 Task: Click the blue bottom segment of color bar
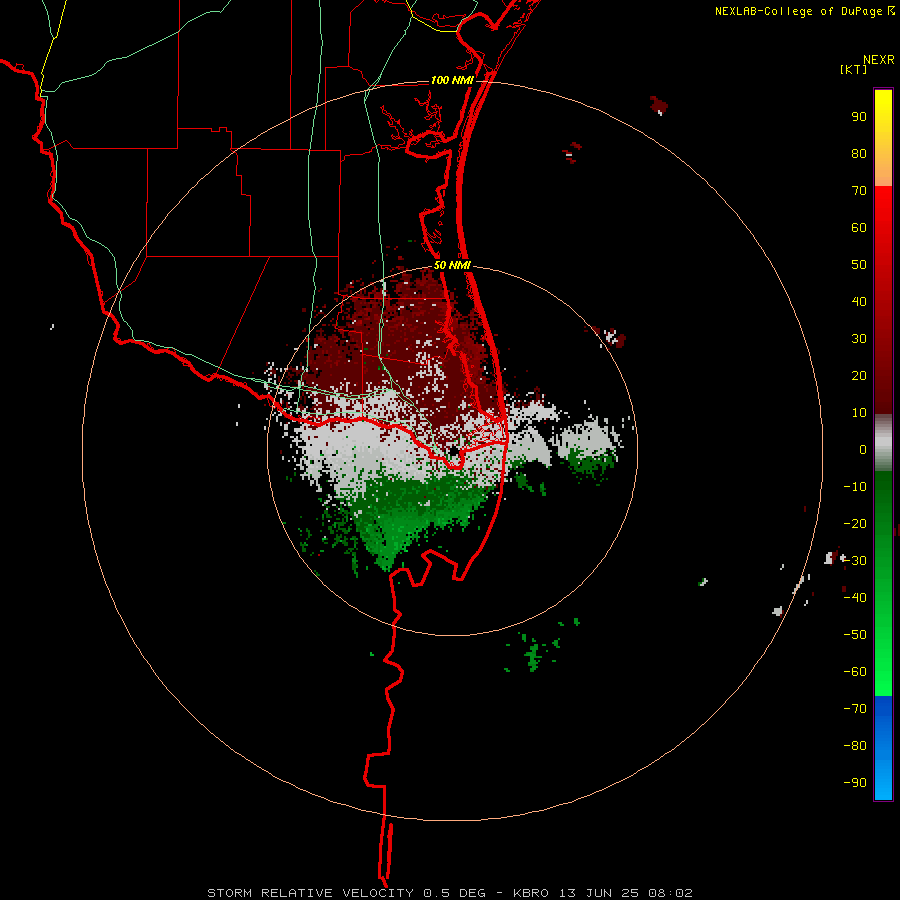[883, 748]
